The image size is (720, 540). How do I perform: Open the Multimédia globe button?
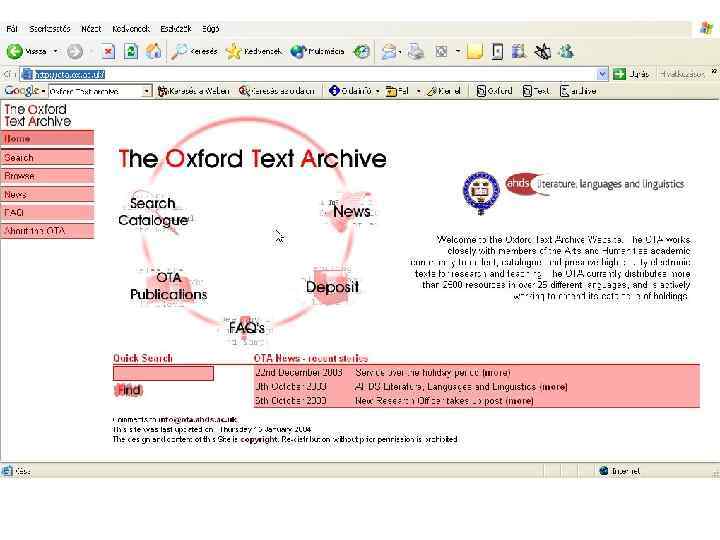coord(318,51)
